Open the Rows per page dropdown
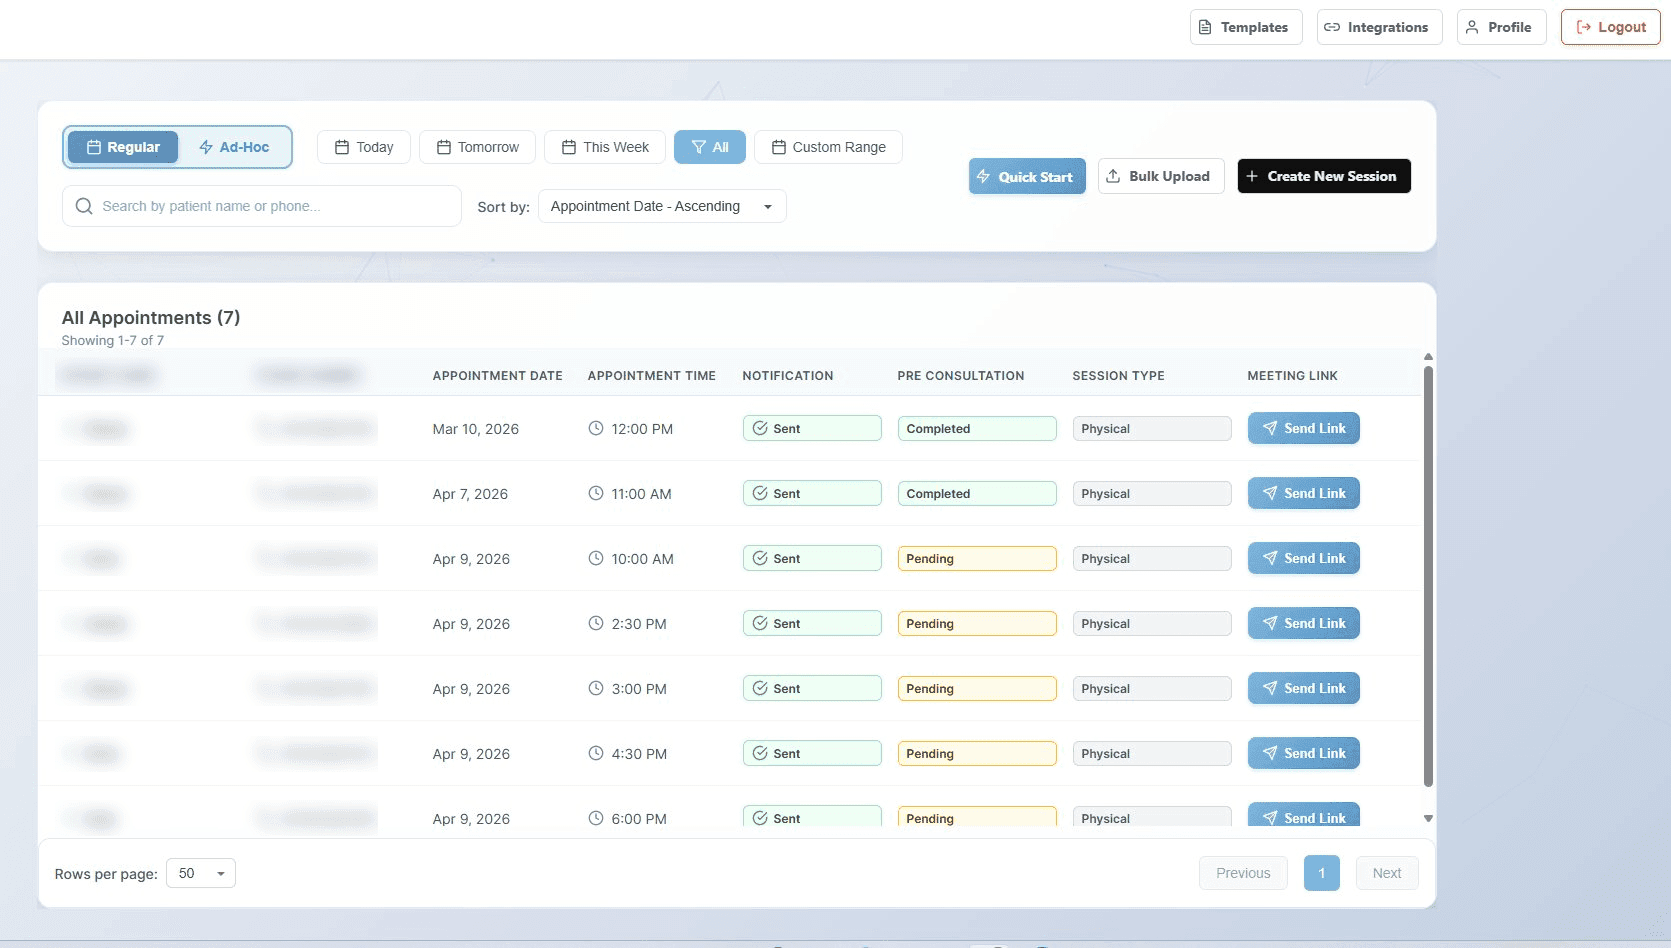This screenshot has height=948, width=1671. [200, 873]
